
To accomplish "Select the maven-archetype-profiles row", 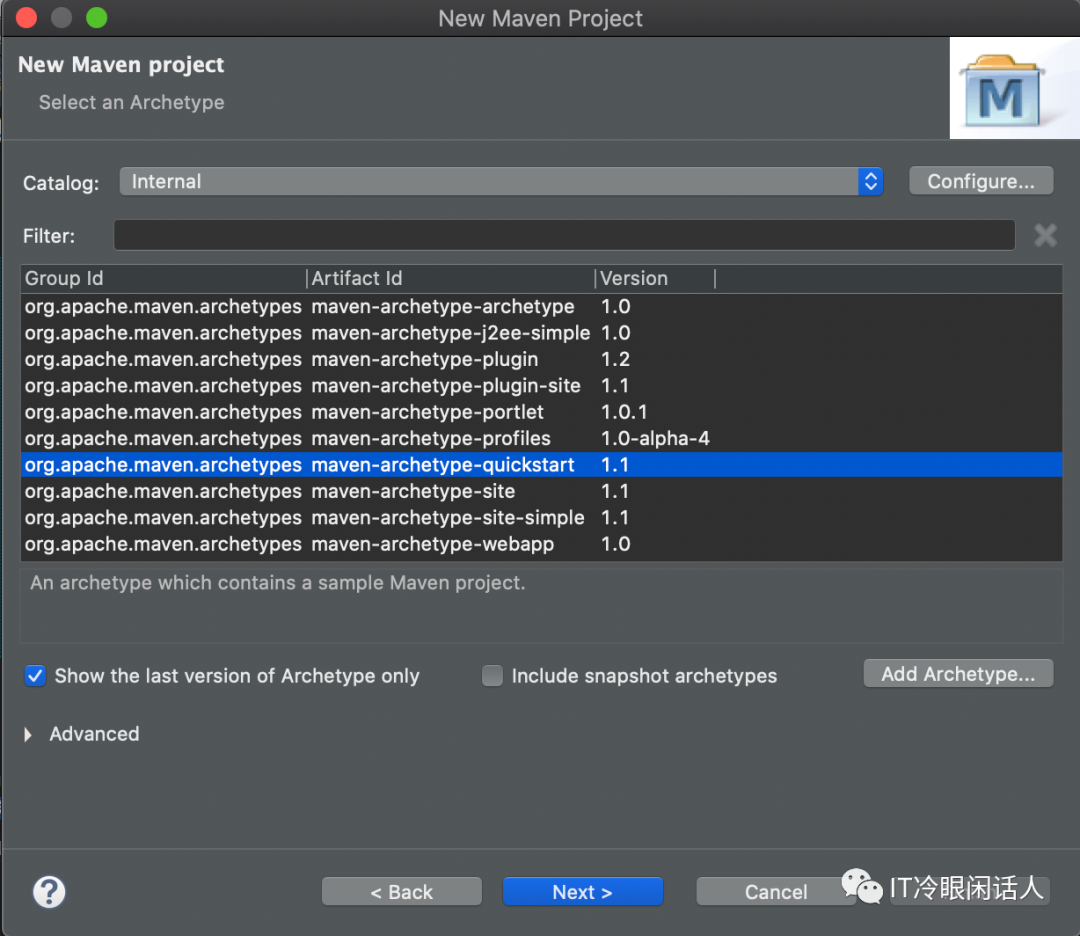I will coord(541,439).
